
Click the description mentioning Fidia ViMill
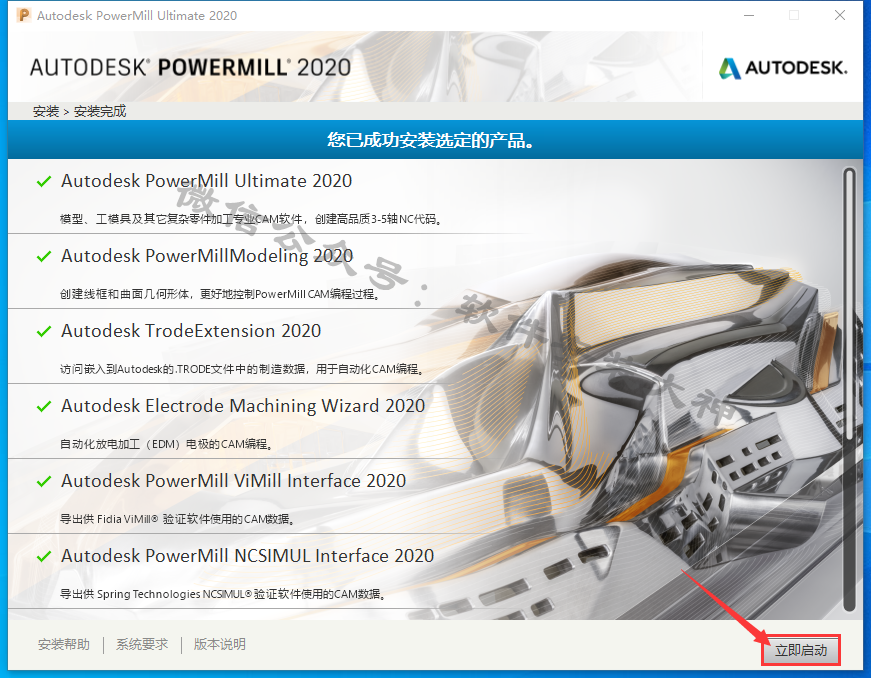pyautogui.click(x=178, y=519)
